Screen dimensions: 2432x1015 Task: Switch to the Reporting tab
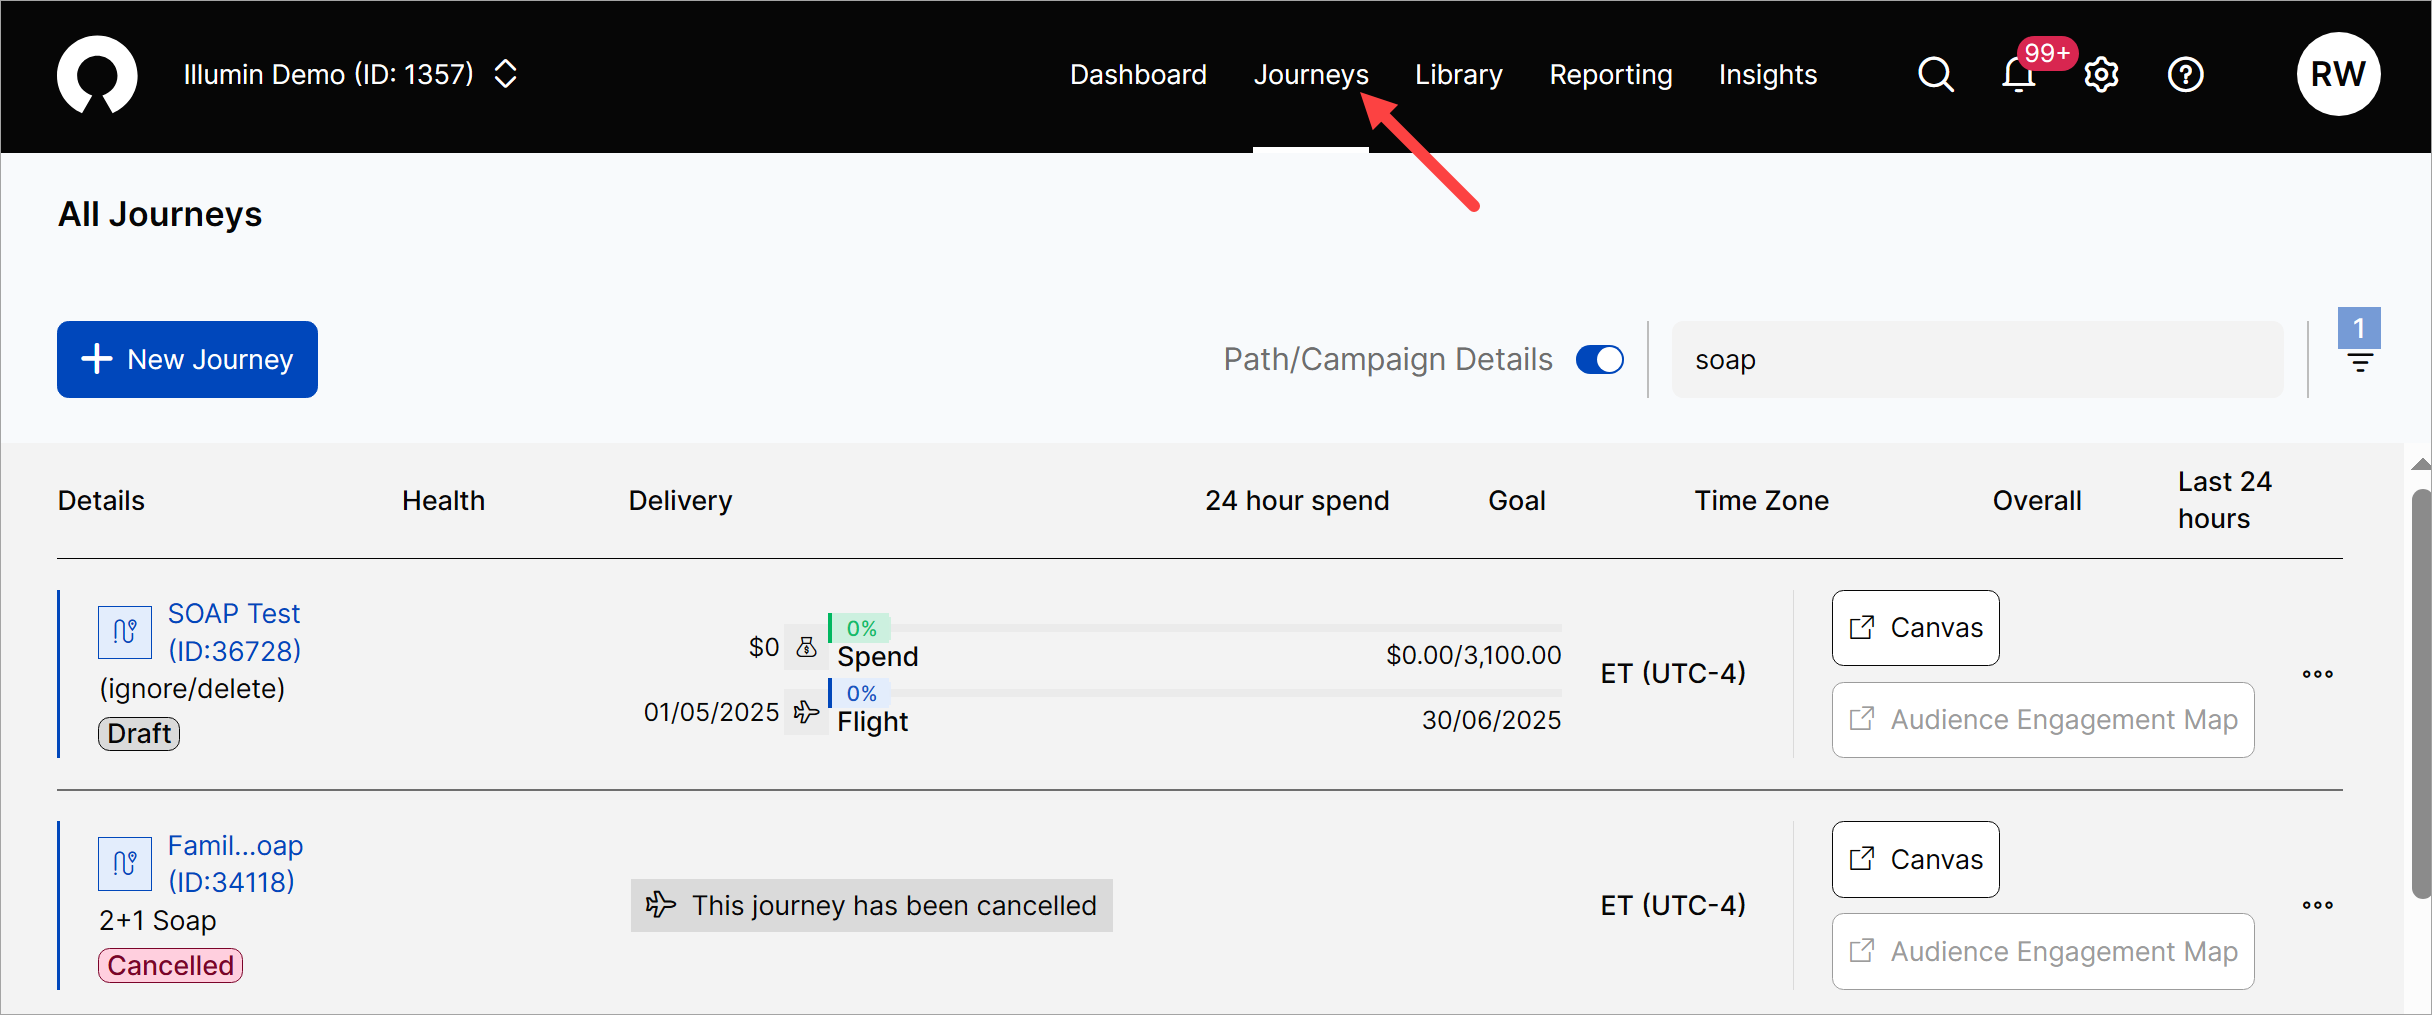[x=1610, y=75]
